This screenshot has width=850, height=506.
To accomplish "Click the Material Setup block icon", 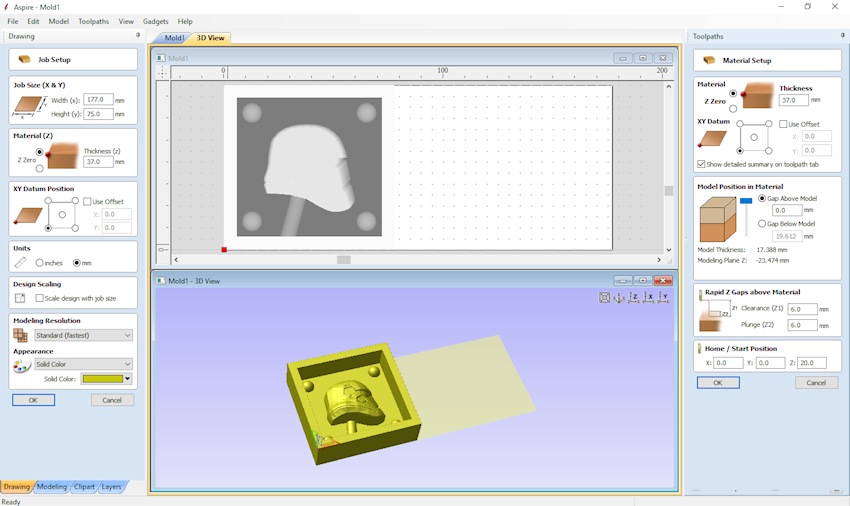I will [x=709, y=60].
